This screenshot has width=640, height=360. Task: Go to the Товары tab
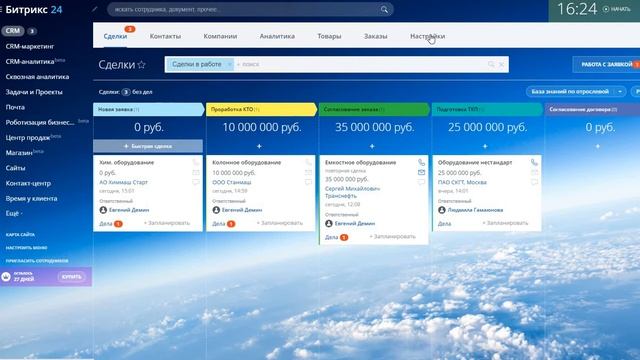(329, 36)
